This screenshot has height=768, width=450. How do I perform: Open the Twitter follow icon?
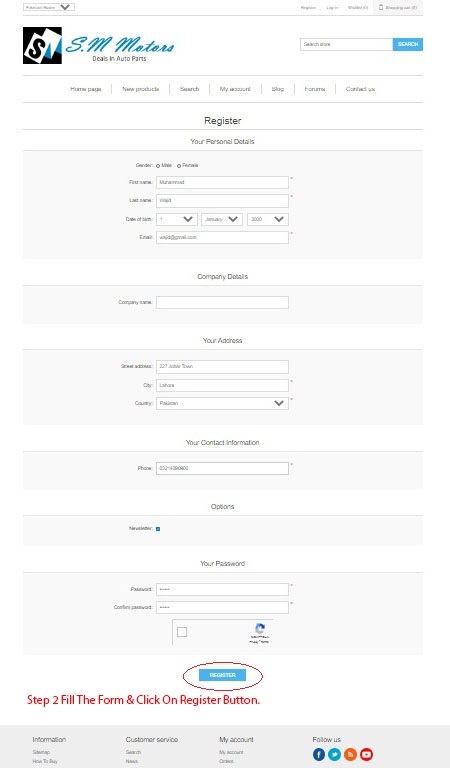pyautogui.click(x=334, y=754)
